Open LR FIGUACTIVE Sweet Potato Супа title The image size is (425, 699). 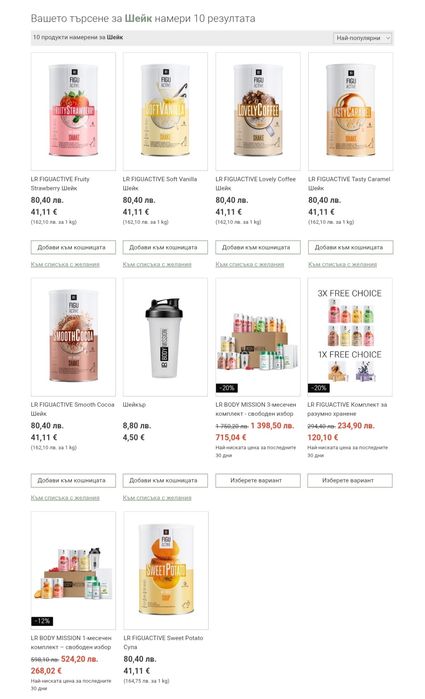click(163, 642)
